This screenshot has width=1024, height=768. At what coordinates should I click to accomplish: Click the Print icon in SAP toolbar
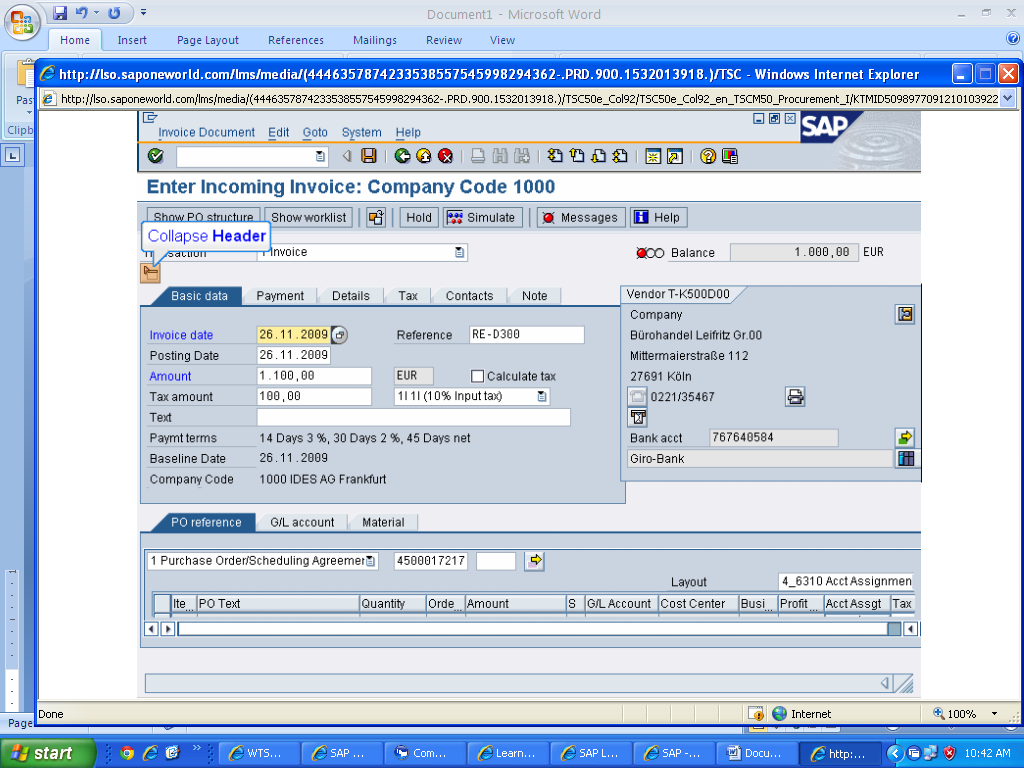(x=478, y=156)
